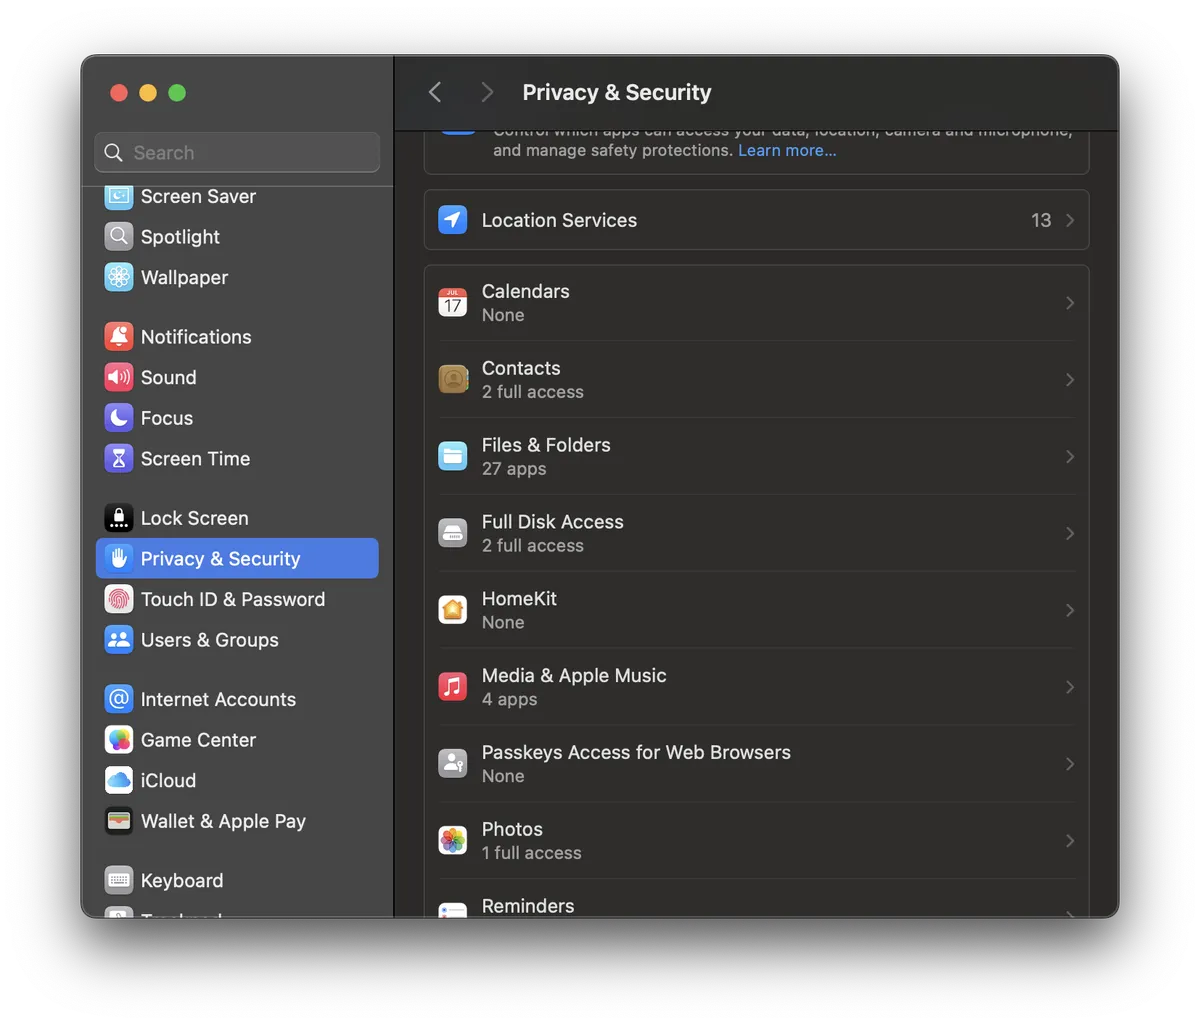This screenshot has width=1200, height=1025.
Task: Open Photos row chevron
Action: (x=1070, y=841)
